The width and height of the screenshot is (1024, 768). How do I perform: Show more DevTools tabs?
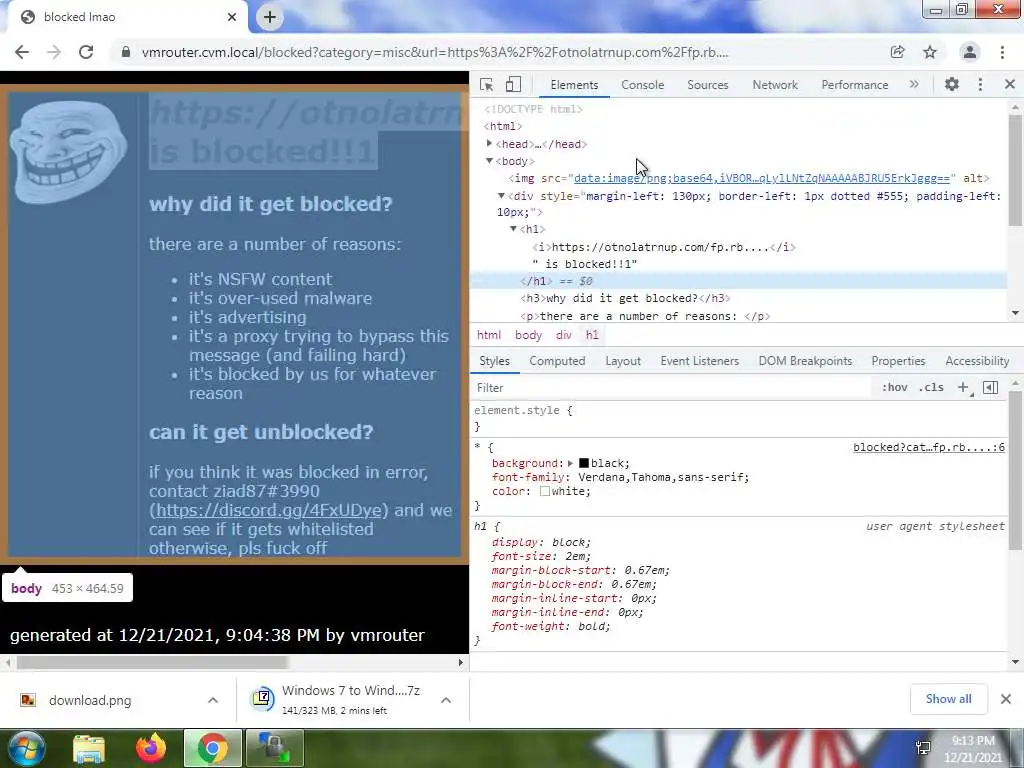(914, 84)
